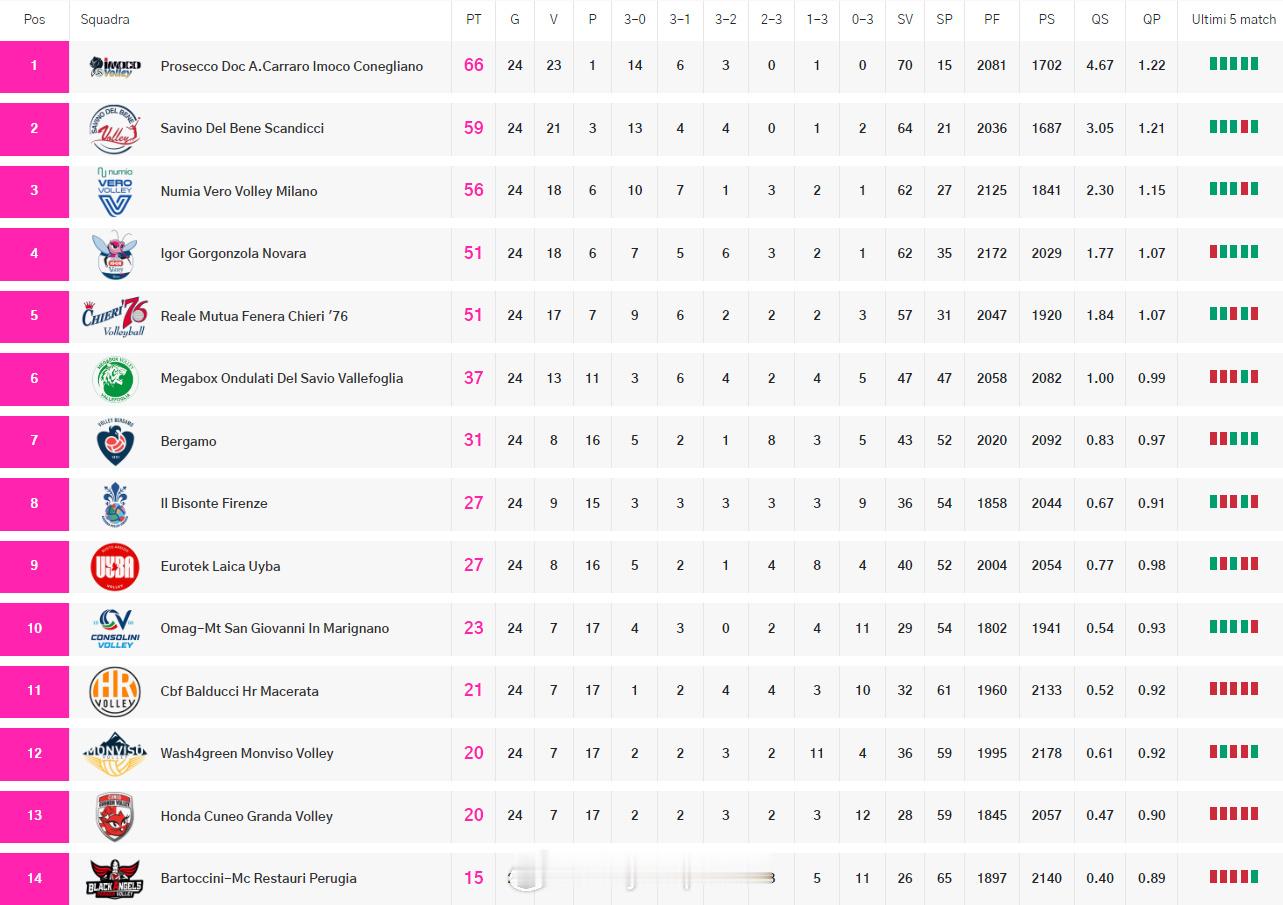The width and height of the screenshot is (1283, 905).
Task: Select Bergamo's last five match indicators
Action: coord(1234,439)
